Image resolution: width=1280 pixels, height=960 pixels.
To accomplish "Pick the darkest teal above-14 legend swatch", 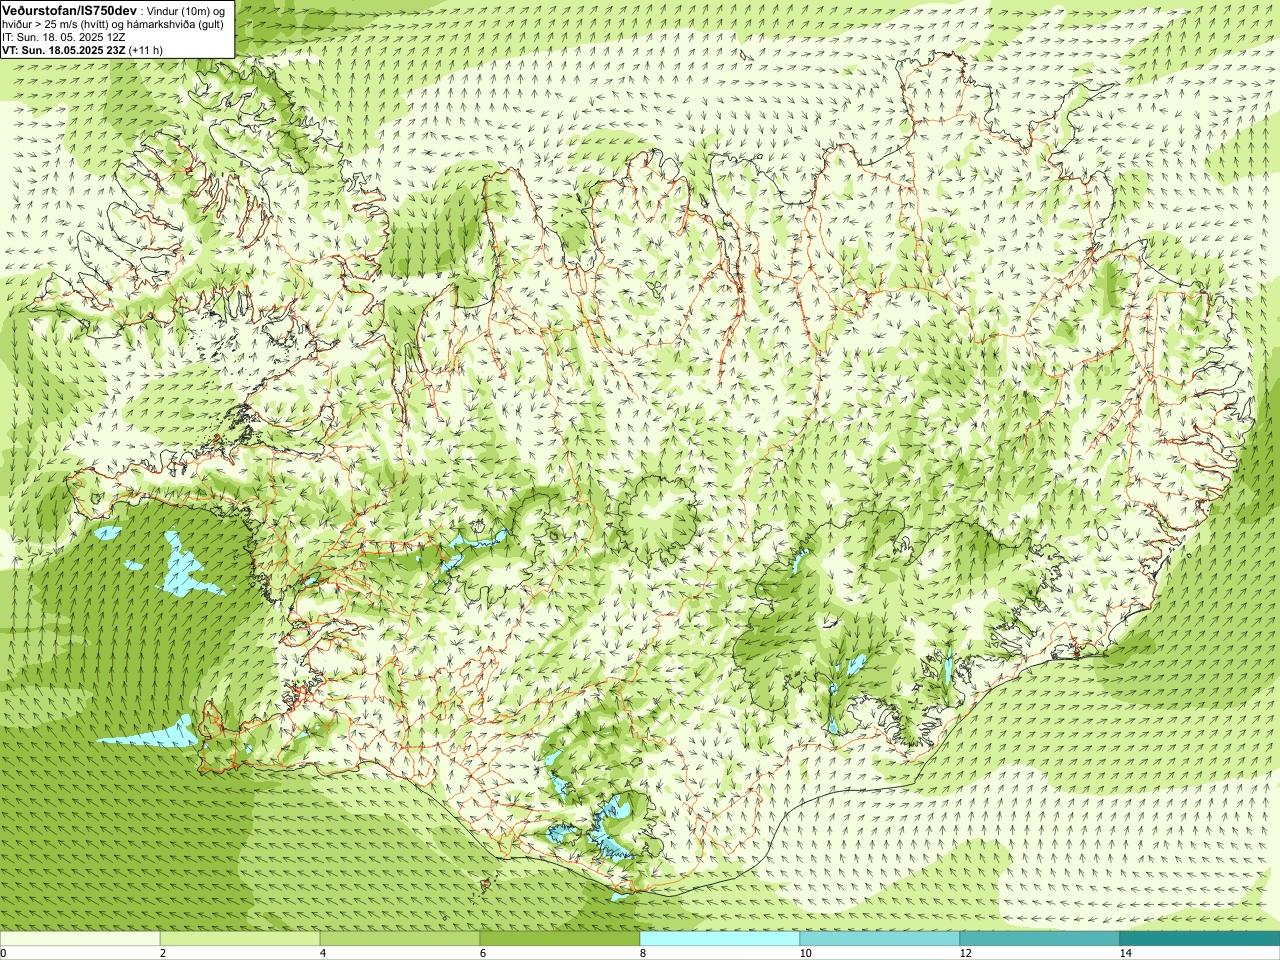I will click(x=1200, y=939).
